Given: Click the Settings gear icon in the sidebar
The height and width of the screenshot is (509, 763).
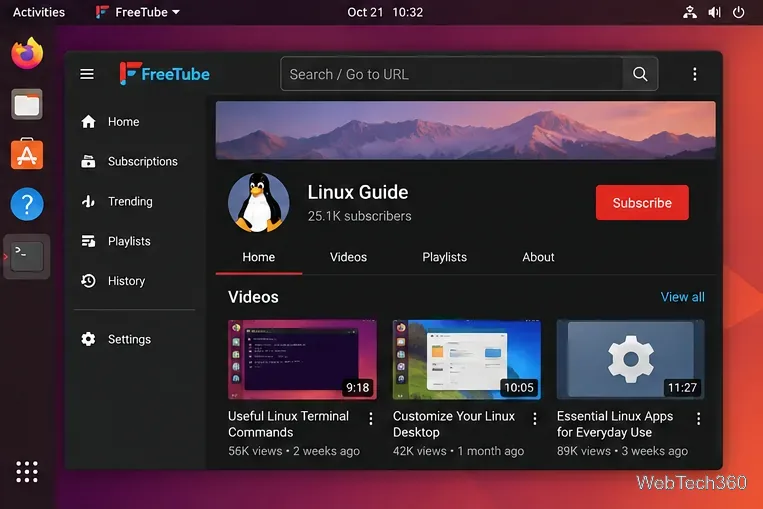Looking at the screenshot, I should (88, 339).
